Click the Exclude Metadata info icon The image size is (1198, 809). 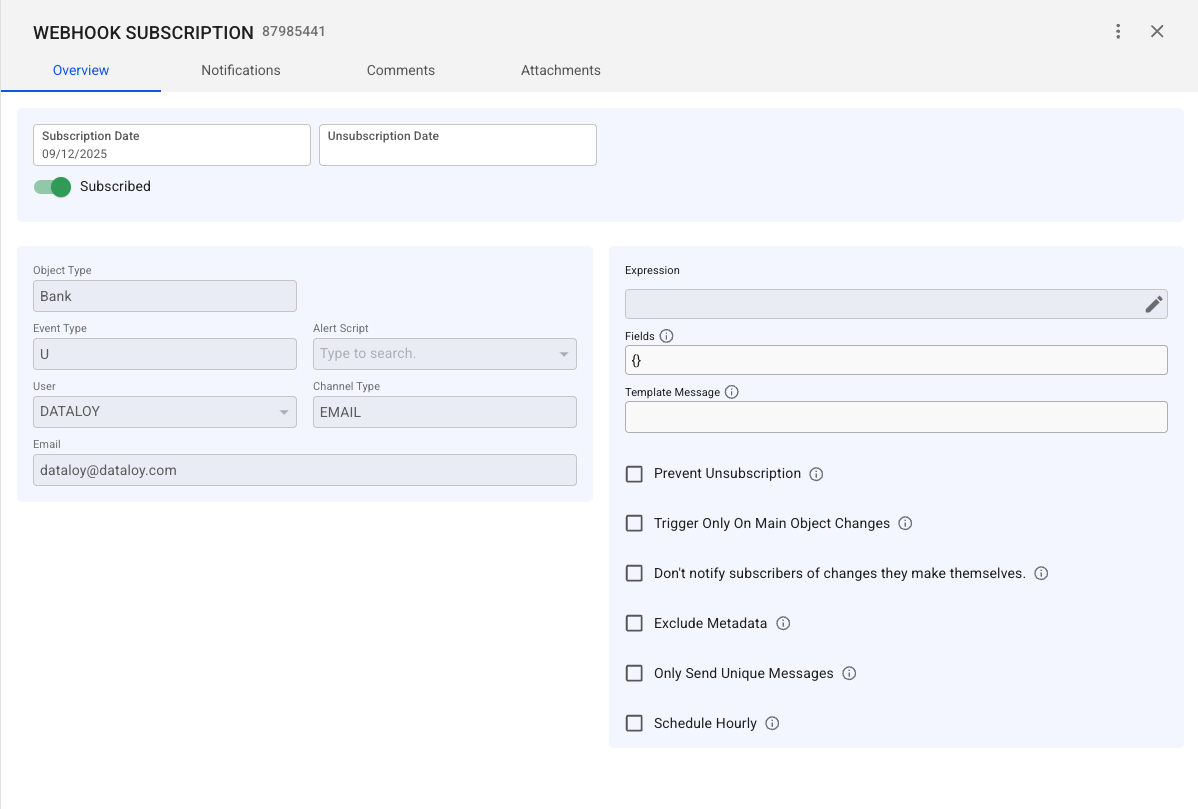(x=783, y=624)
